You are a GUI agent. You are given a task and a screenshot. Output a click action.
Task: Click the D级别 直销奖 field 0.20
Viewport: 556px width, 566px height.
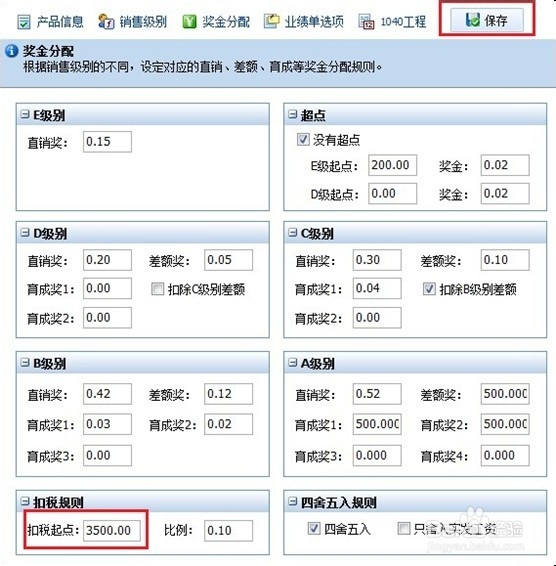107,260
